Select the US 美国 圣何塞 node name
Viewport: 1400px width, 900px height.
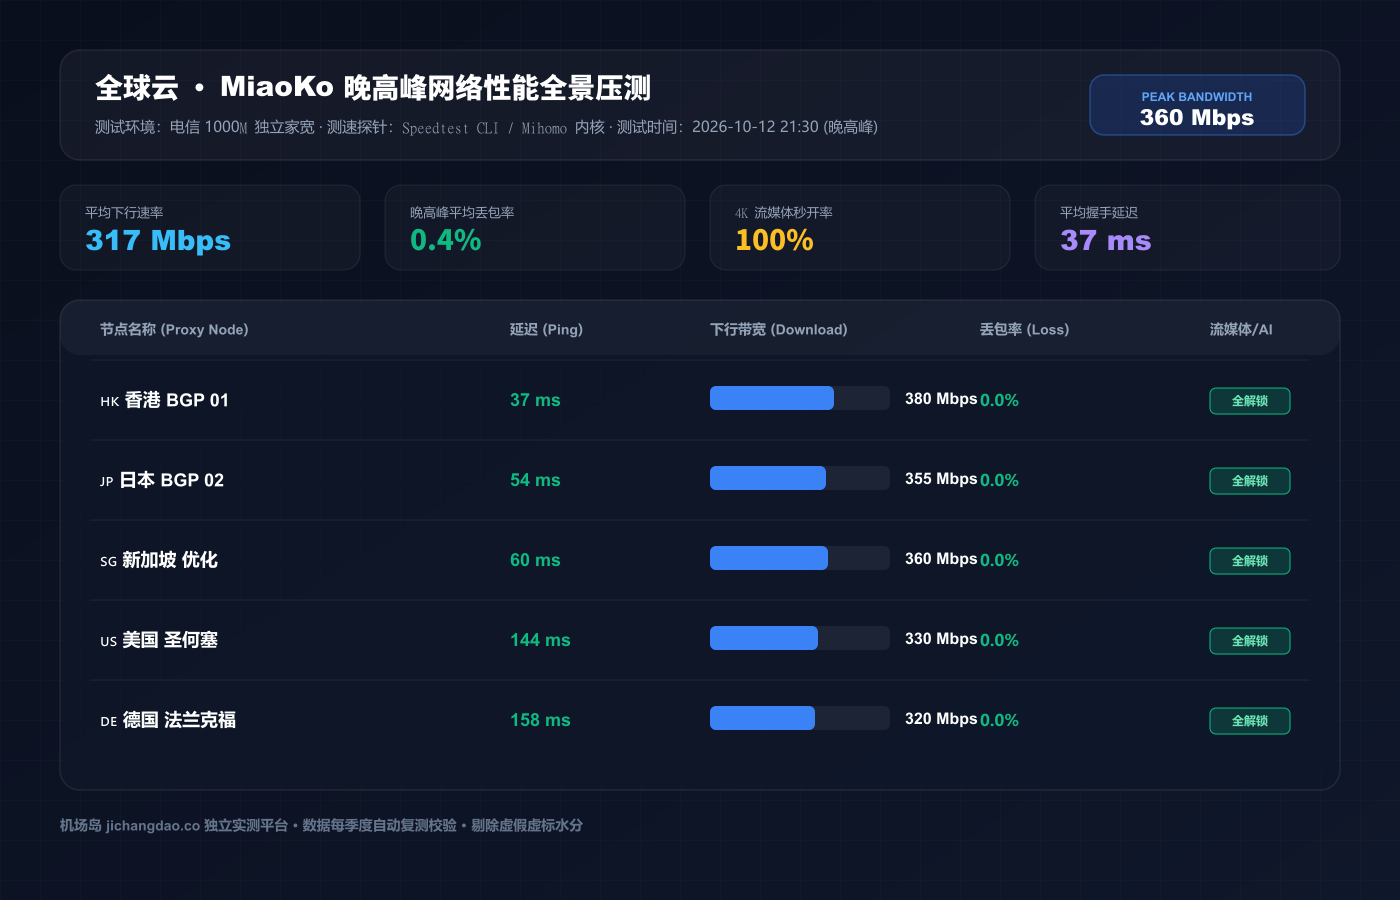tap(159, 640)
